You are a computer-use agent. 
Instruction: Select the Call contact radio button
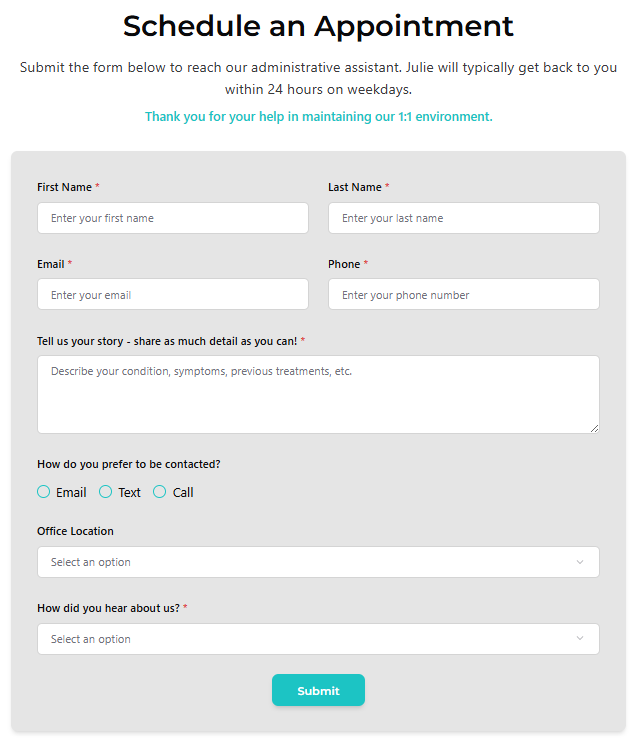point(160,492)
